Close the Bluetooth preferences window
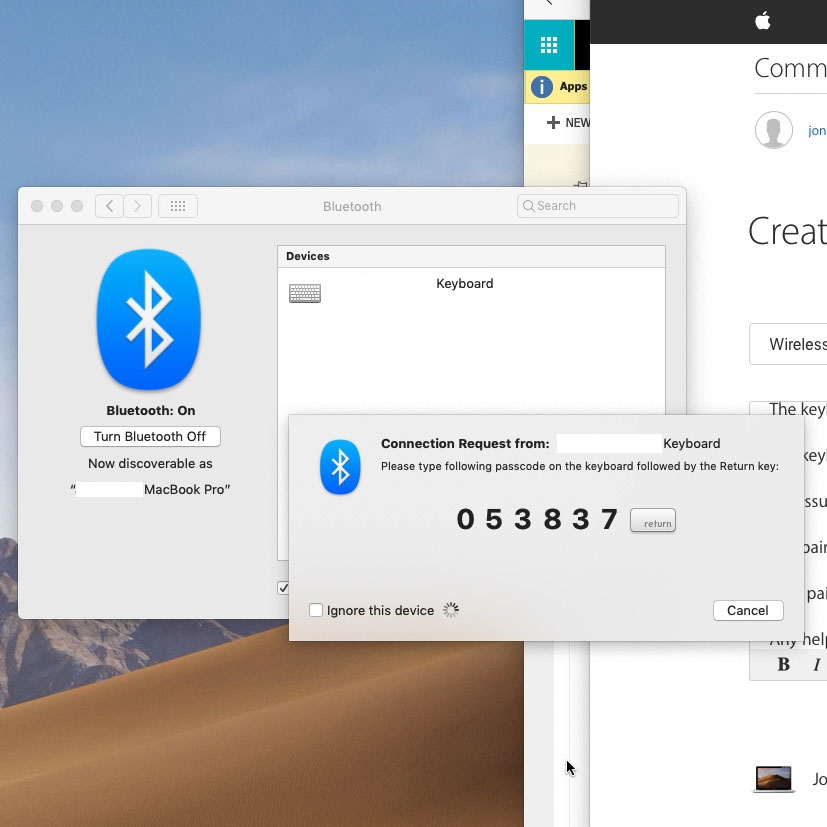Screen dimensions: 827x827 pyautogui.click(x=37, y=206)
